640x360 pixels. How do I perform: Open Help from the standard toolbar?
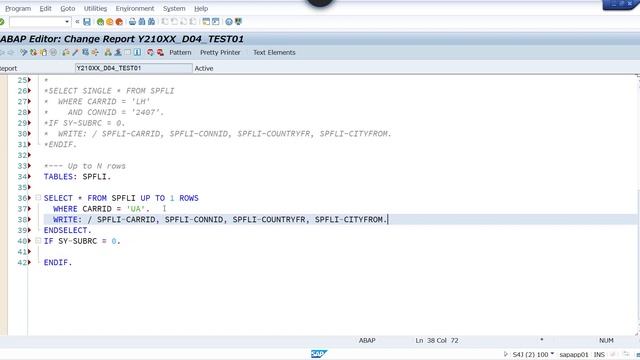[x=229, y=22]
